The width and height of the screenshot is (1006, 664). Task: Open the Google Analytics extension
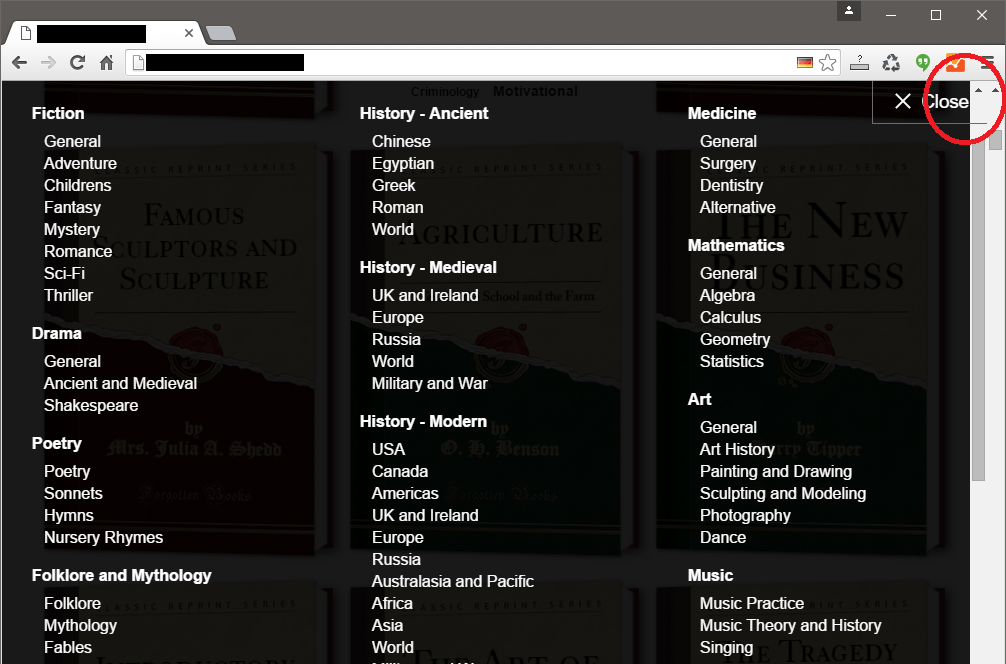(953, 62)
